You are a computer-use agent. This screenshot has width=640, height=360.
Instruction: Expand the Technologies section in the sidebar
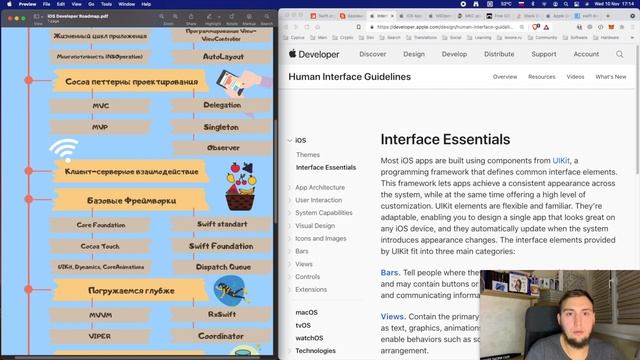[290, 351]
